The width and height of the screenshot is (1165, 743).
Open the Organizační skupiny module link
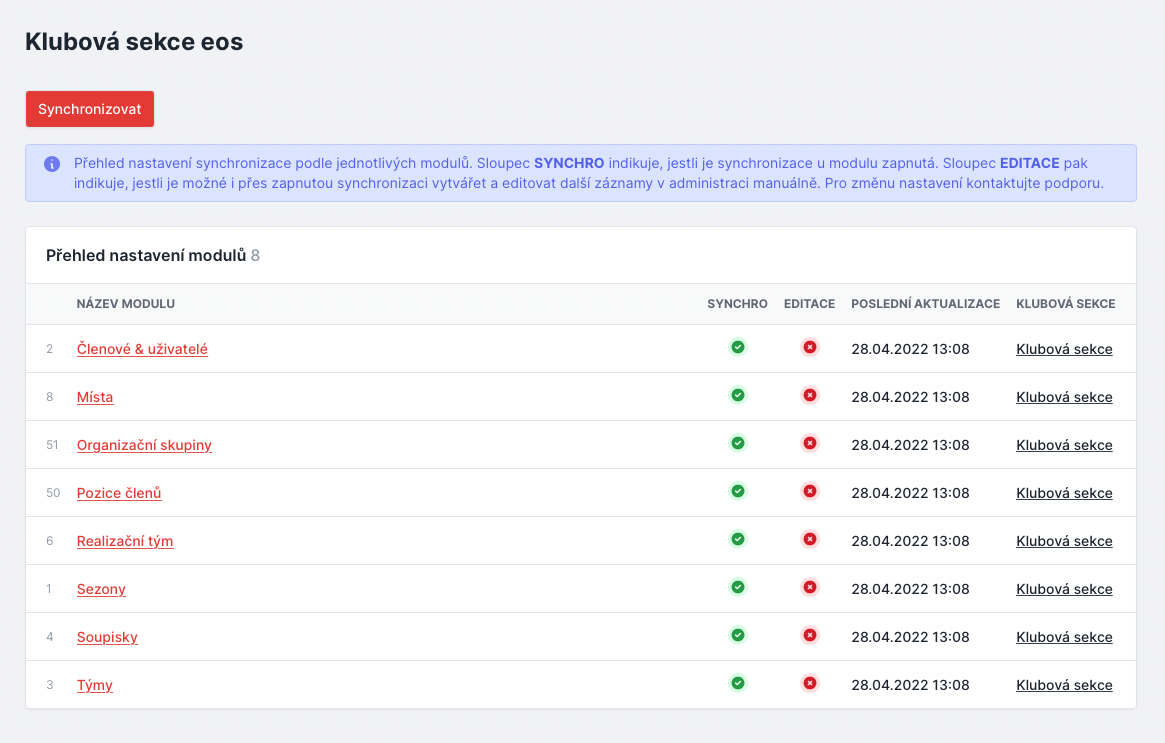pos(144,445)
